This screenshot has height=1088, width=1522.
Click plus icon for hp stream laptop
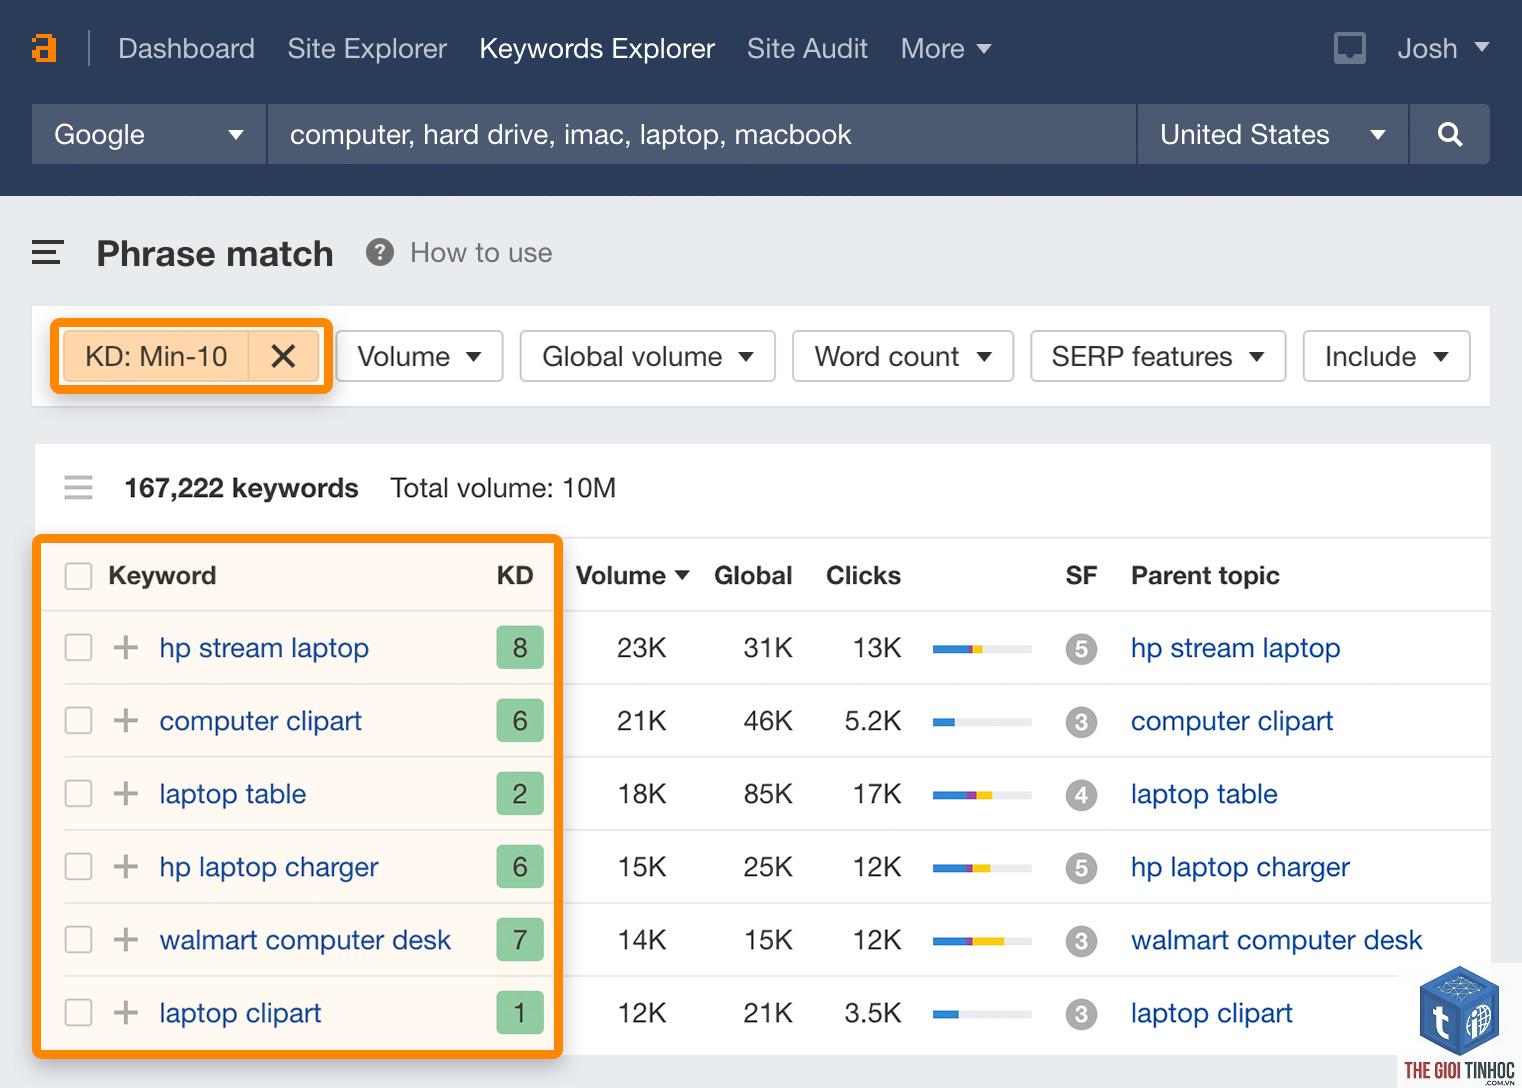(x=125, y=648)
